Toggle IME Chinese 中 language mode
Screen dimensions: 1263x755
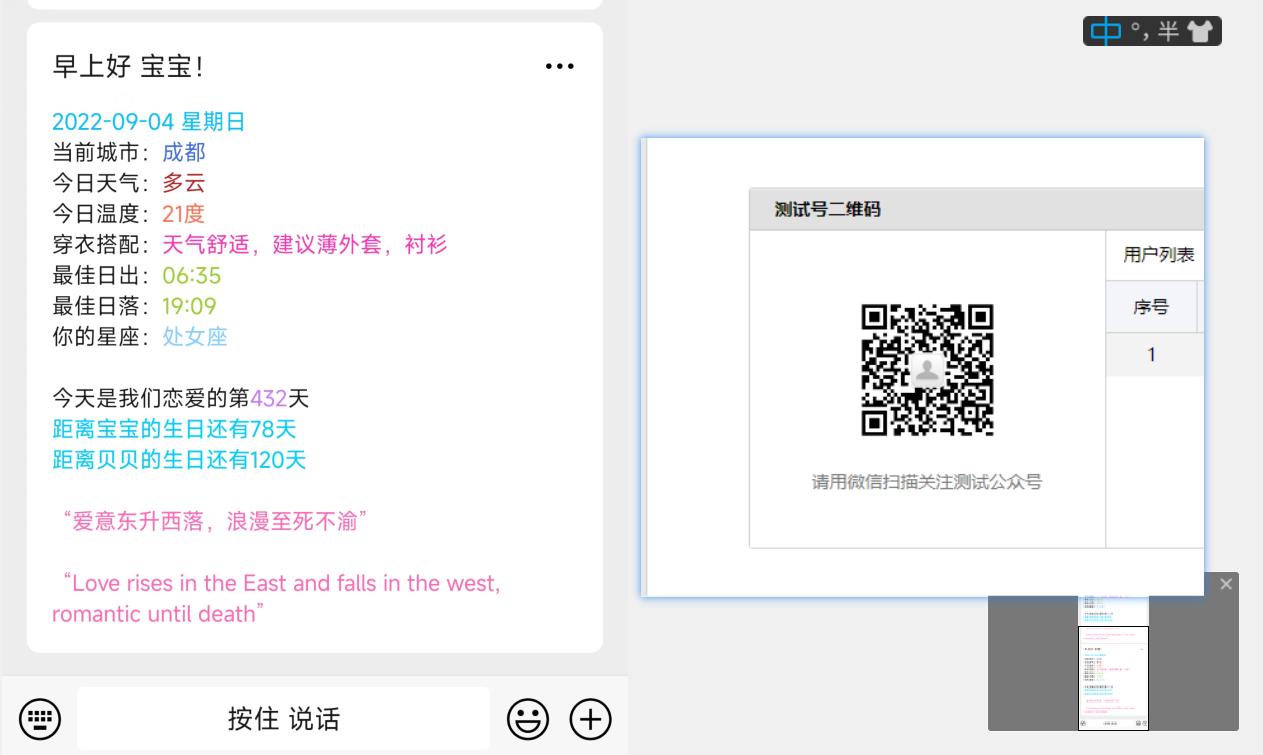click(1105, 31)
